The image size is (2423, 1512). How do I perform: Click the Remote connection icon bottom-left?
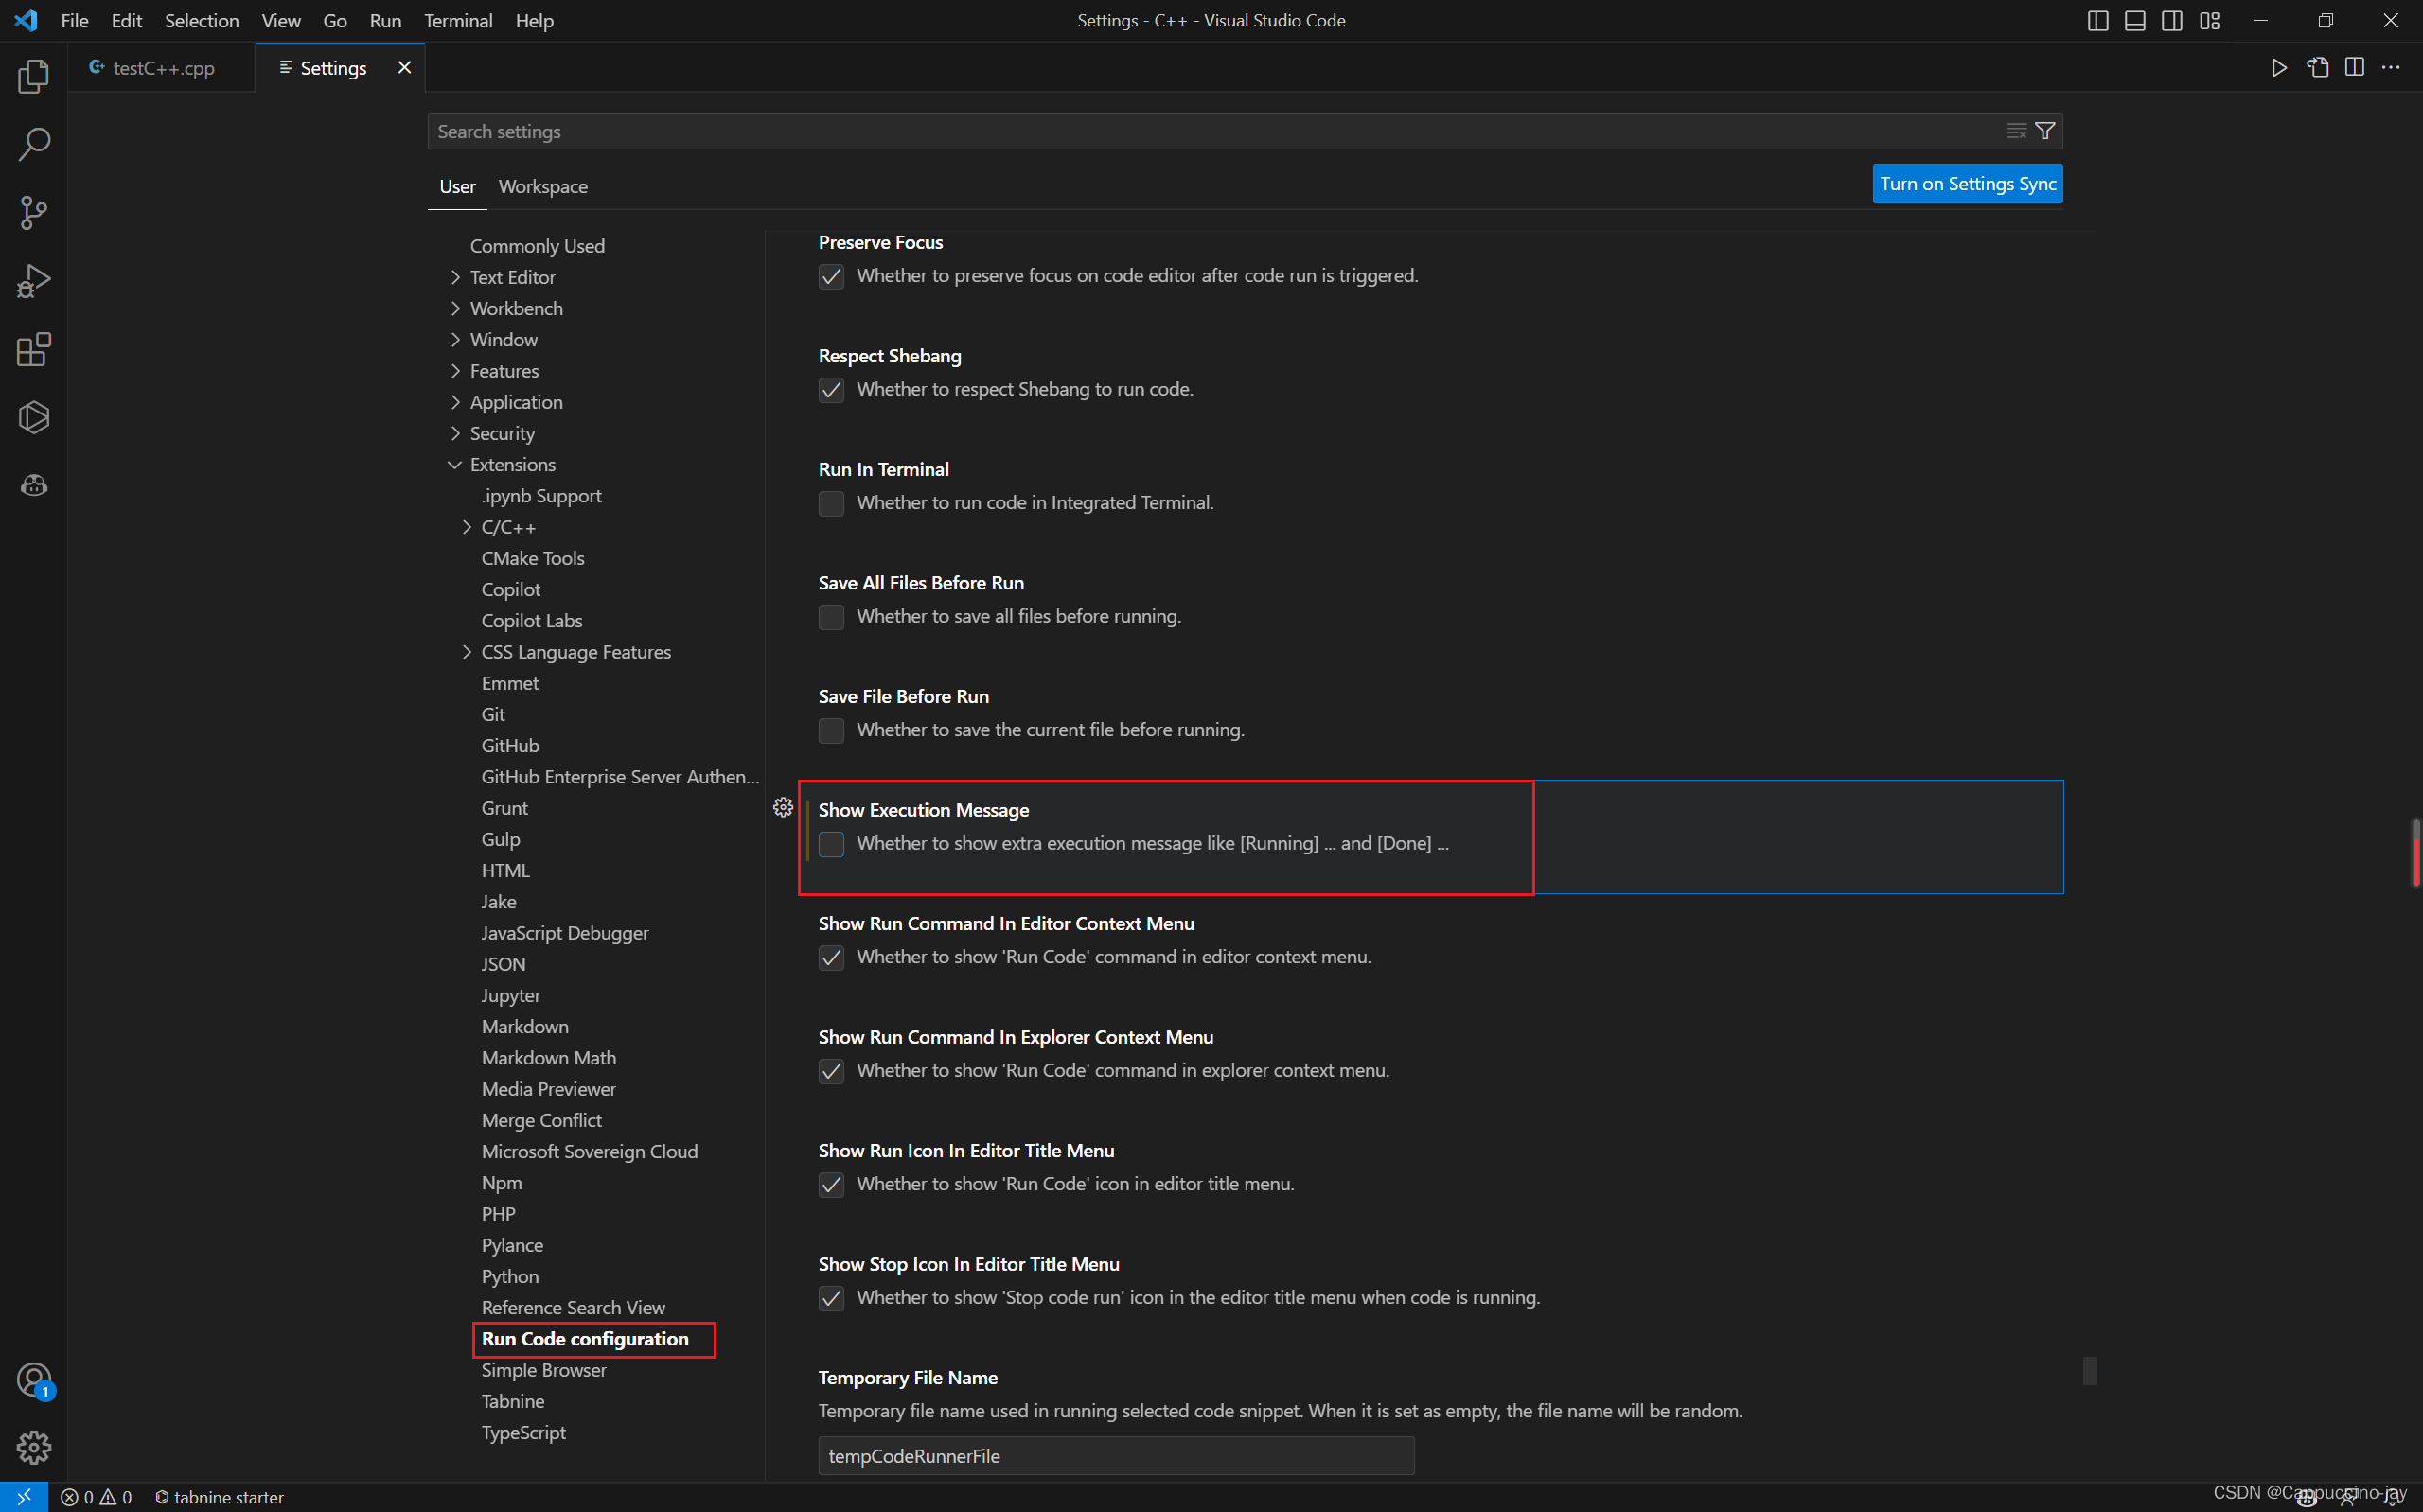click(23, 1495)
